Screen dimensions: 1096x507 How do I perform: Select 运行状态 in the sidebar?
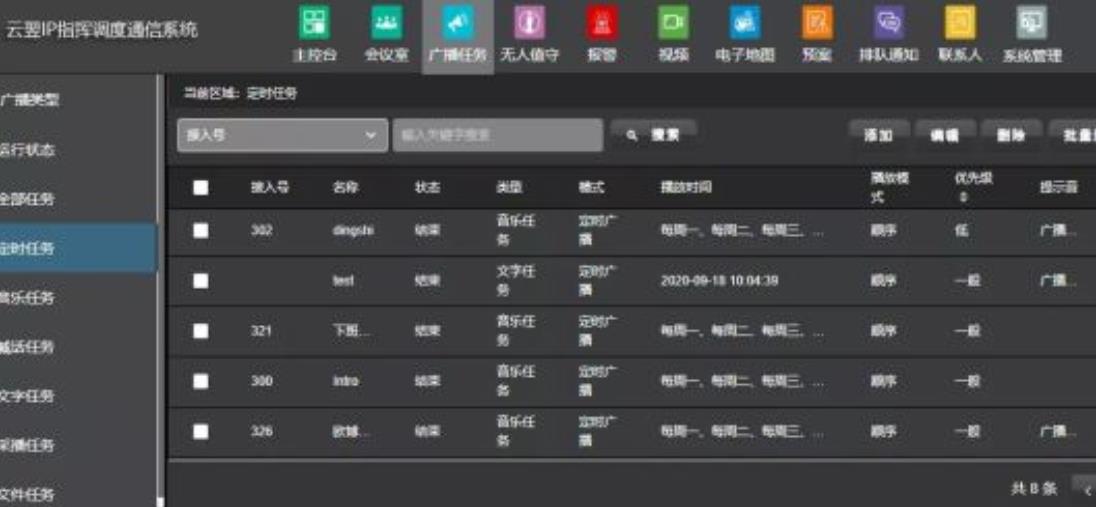pos(28,150)
